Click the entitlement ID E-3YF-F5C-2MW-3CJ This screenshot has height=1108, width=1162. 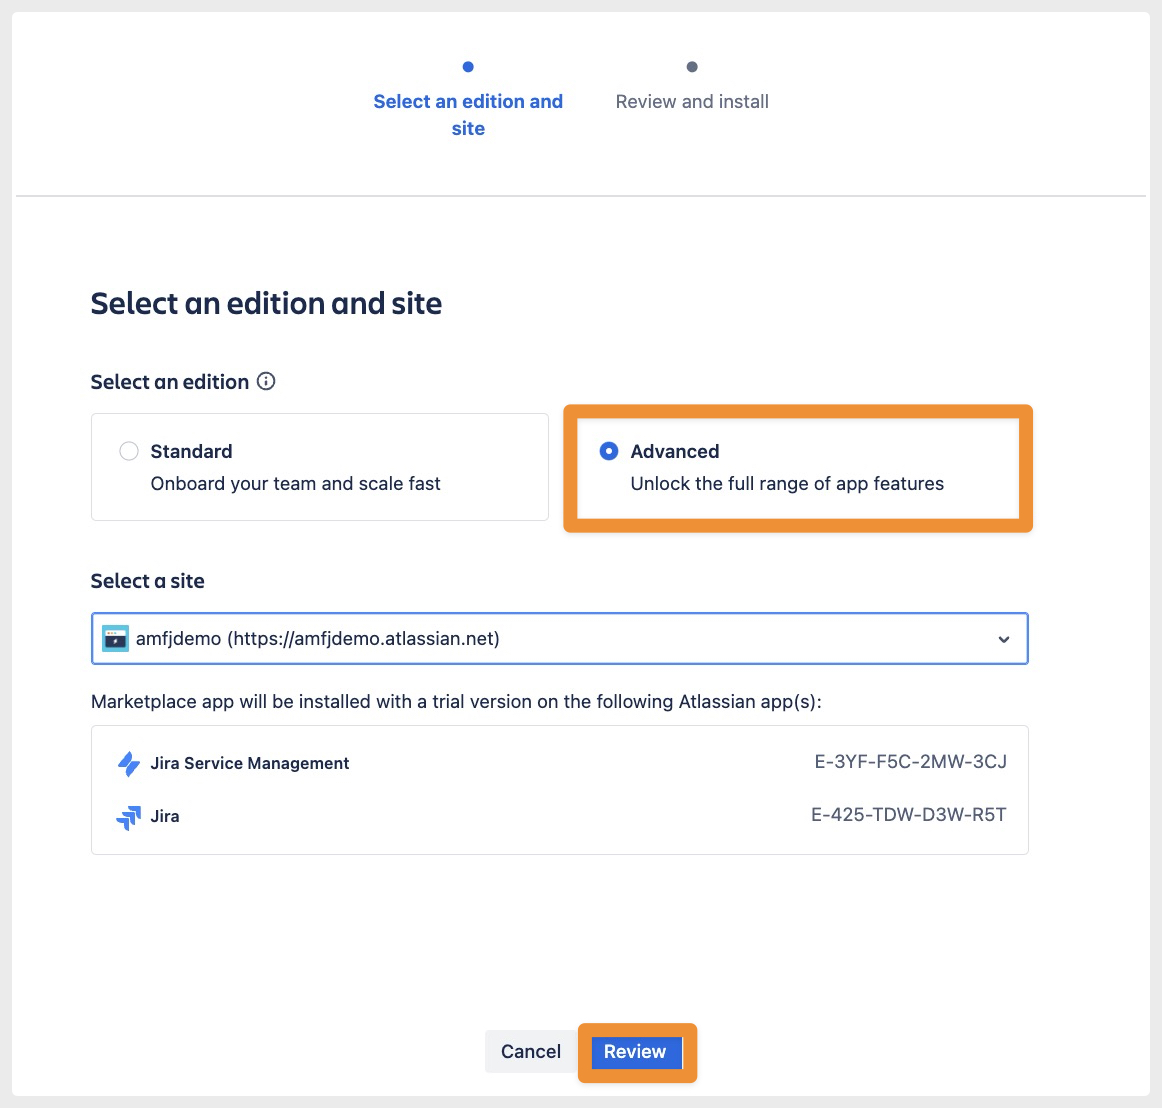(911, 762)
